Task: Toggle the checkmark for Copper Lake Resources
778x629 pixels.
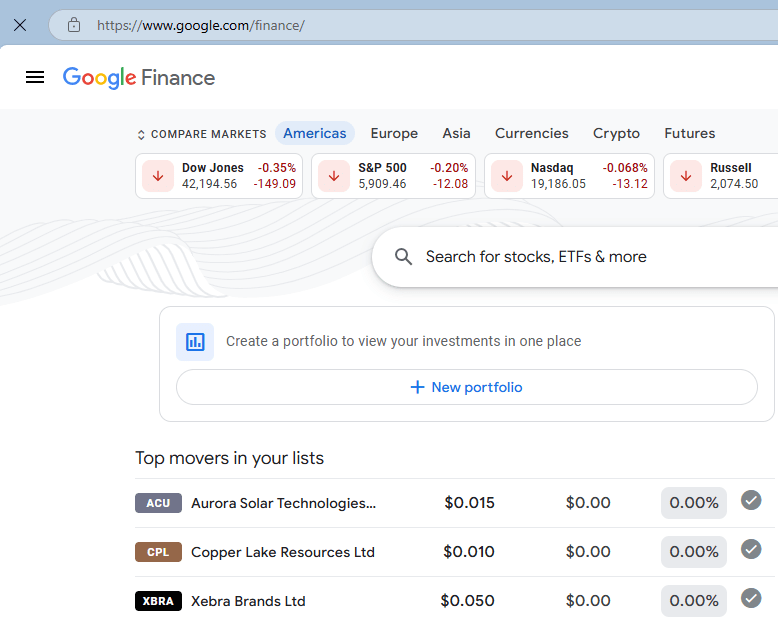Action: coord(751,550)
